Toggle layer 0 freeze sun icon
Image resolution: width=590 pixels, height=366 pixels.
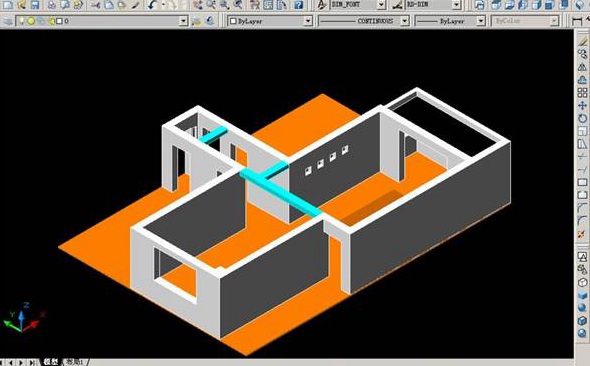point(31,21)
